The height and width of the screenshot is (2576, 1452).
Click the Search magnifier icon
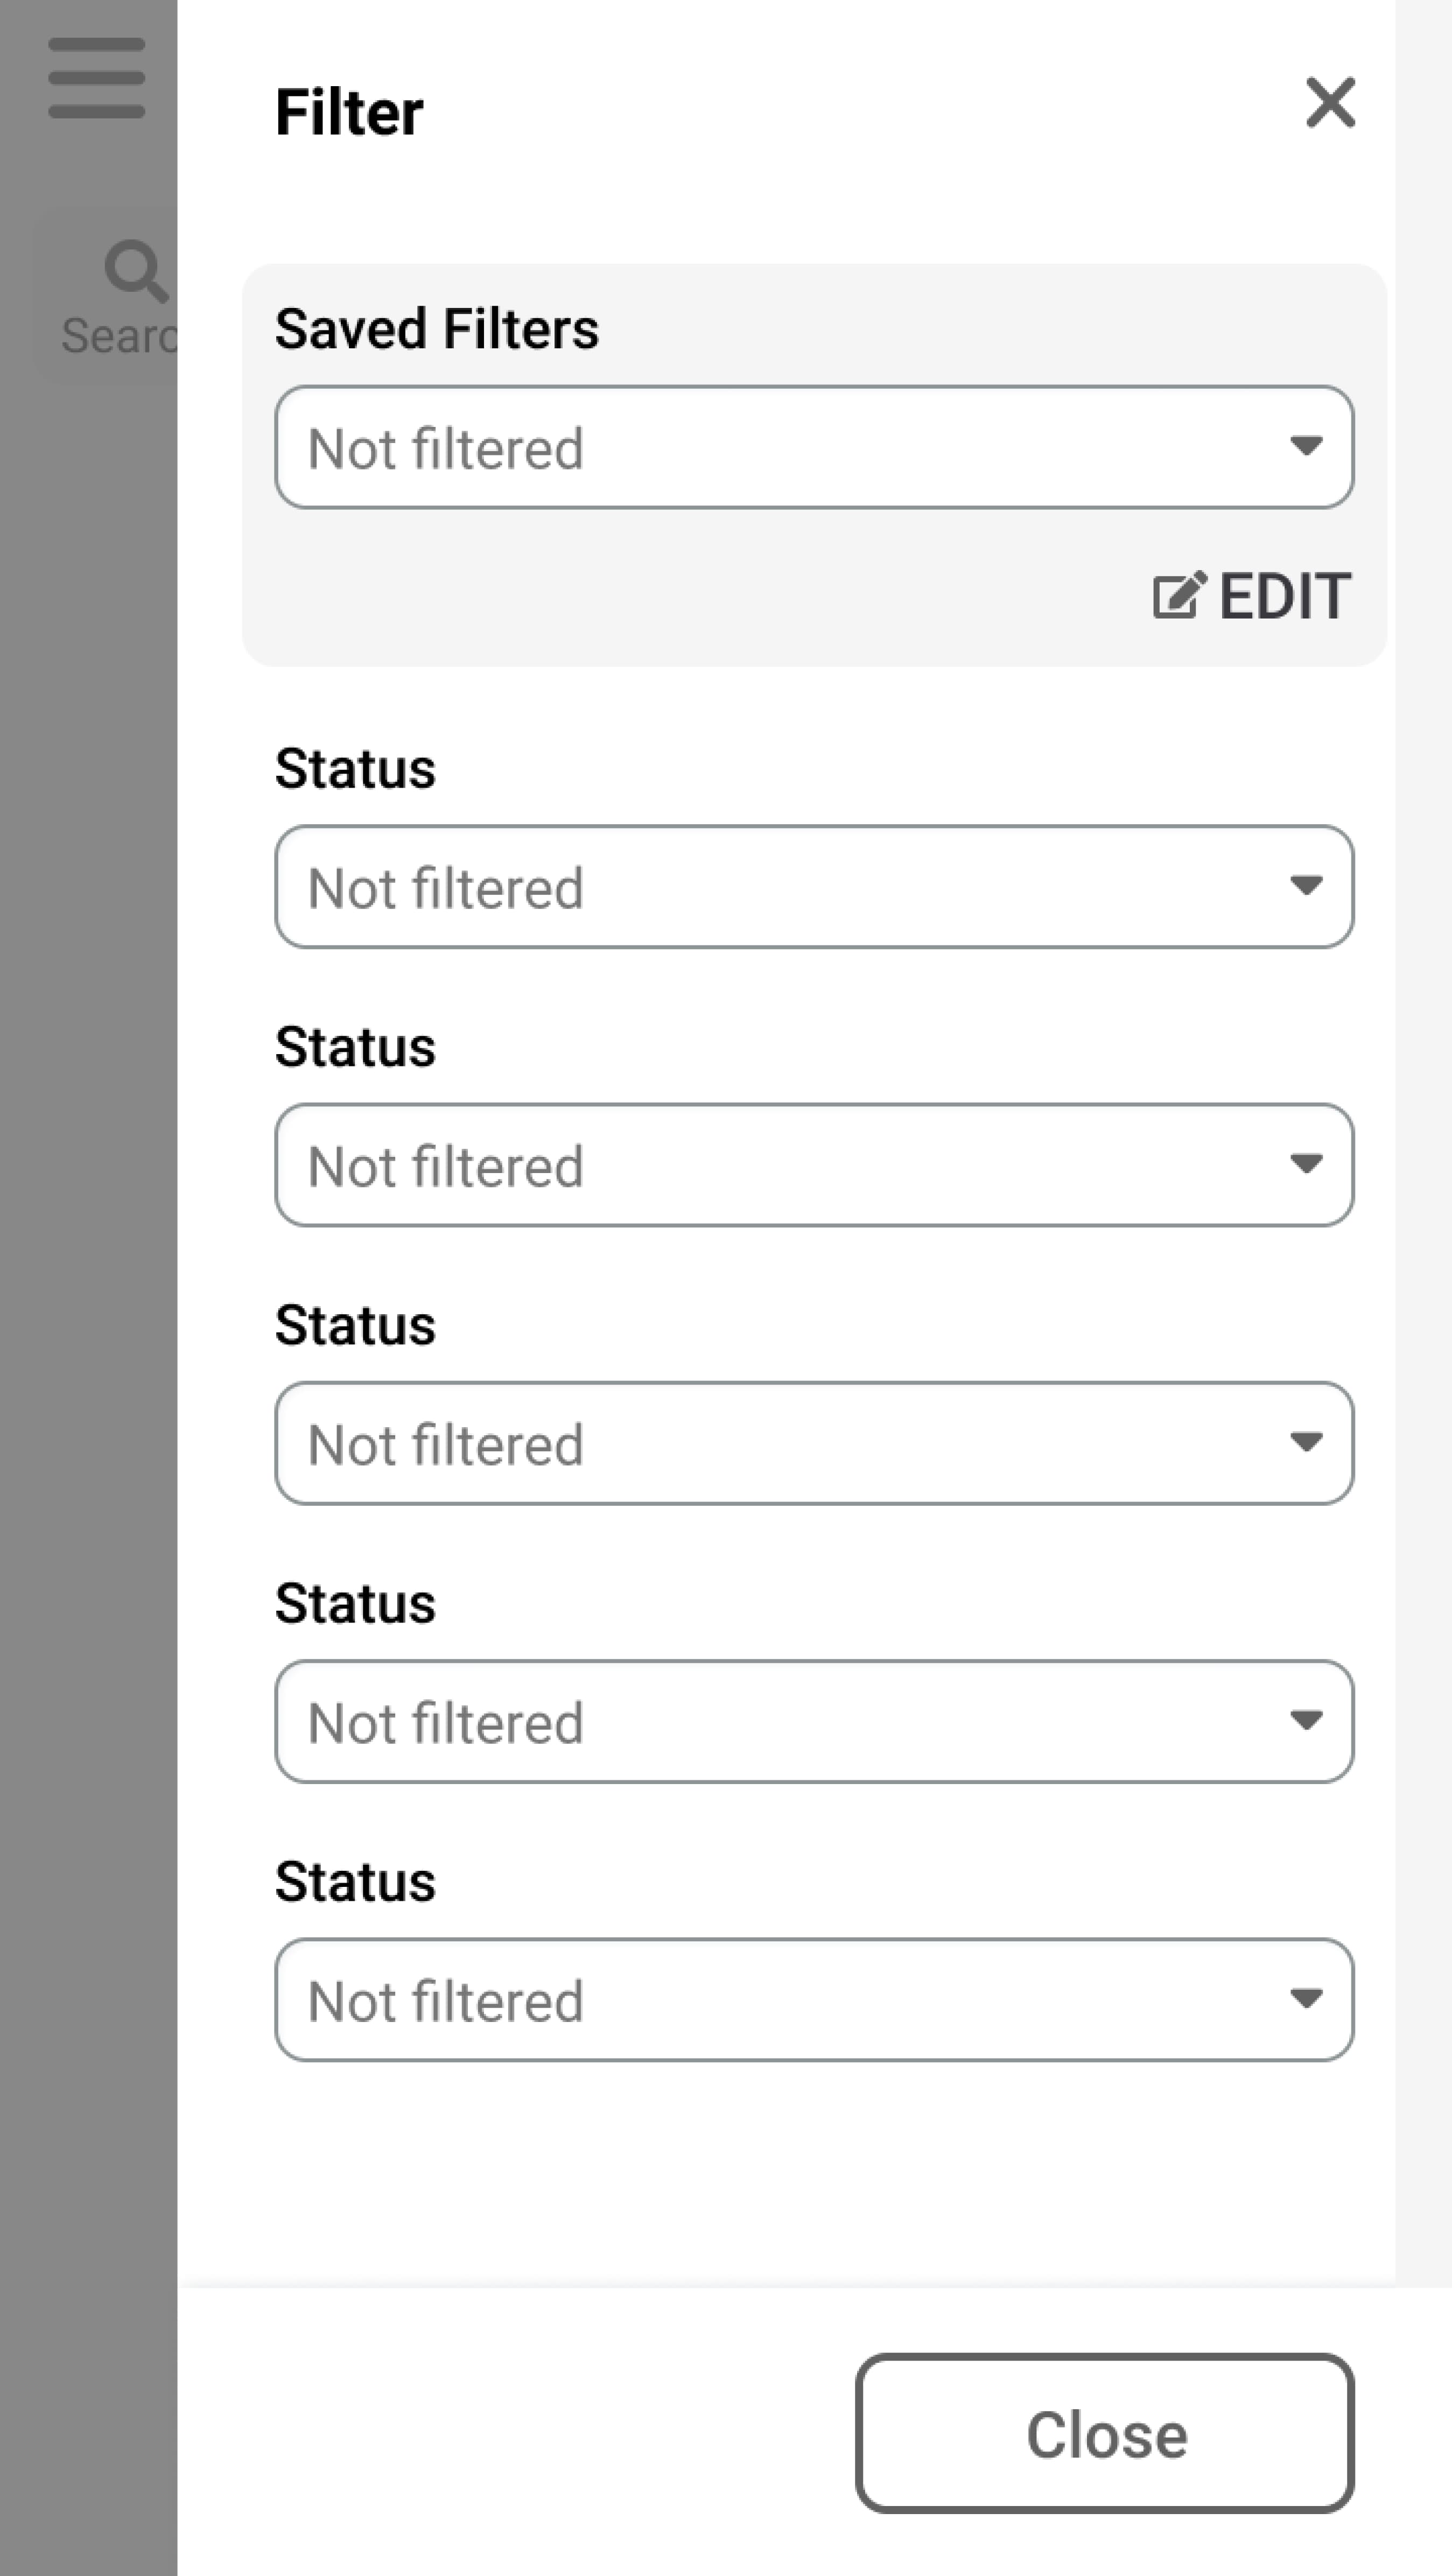134,270
